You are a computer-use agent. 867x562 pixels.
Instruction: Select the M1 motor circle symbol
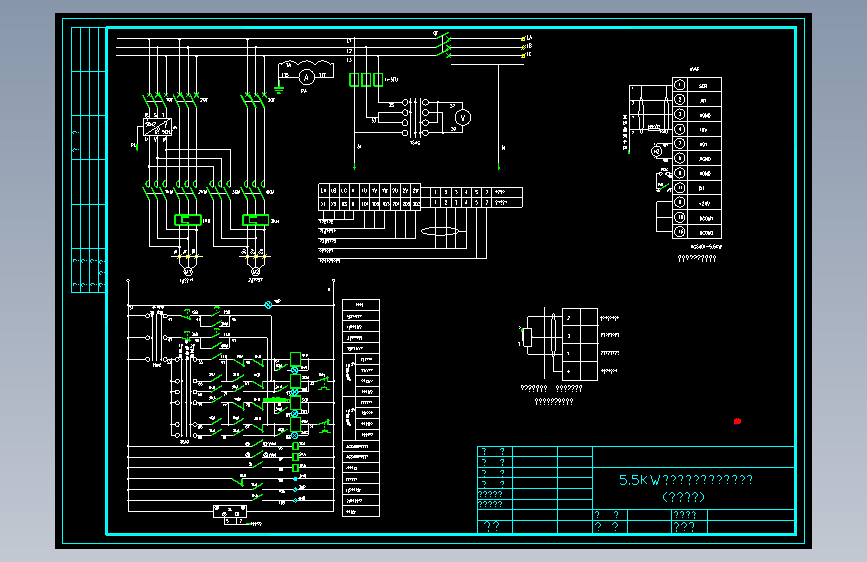click(x=187, y=272)
